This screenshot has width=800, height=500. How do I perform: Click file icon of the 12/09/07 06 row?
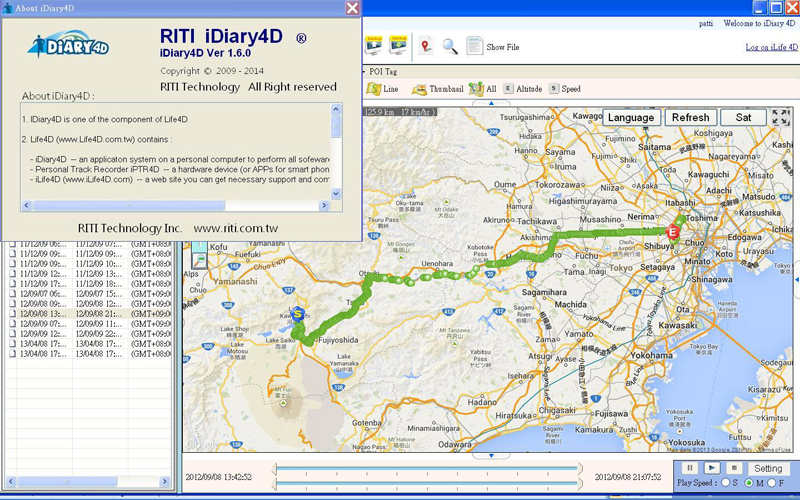pos(12,294)
